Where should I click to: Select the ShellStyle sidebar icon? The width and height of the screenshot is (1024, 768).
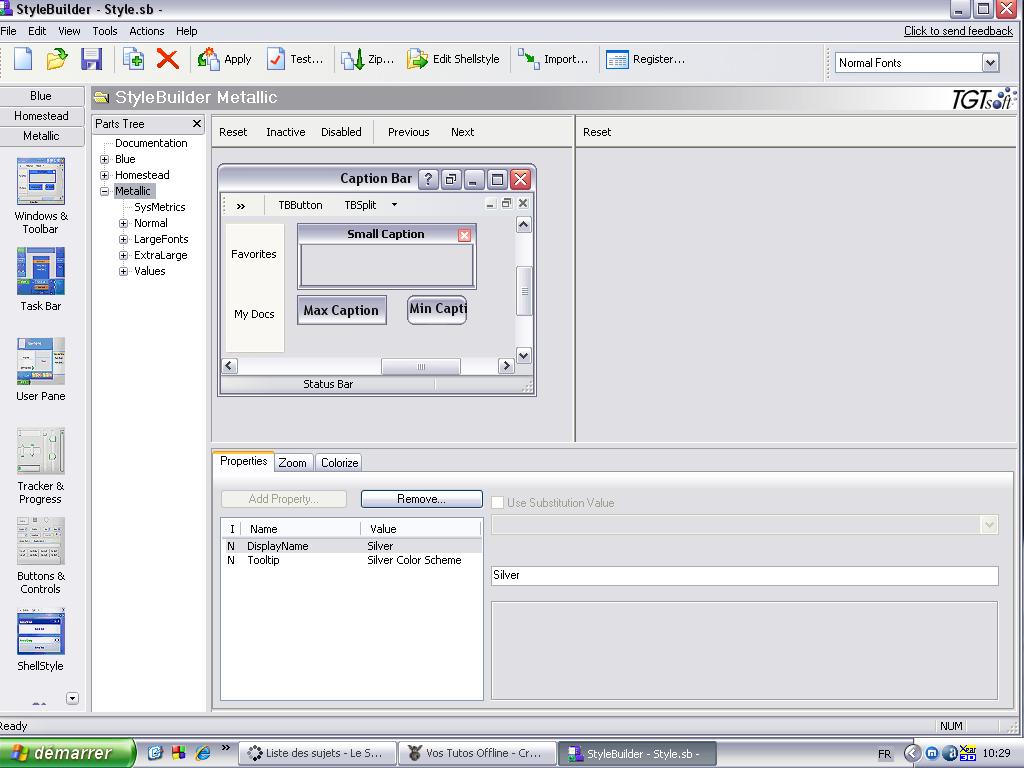click(x=41, y=633)
